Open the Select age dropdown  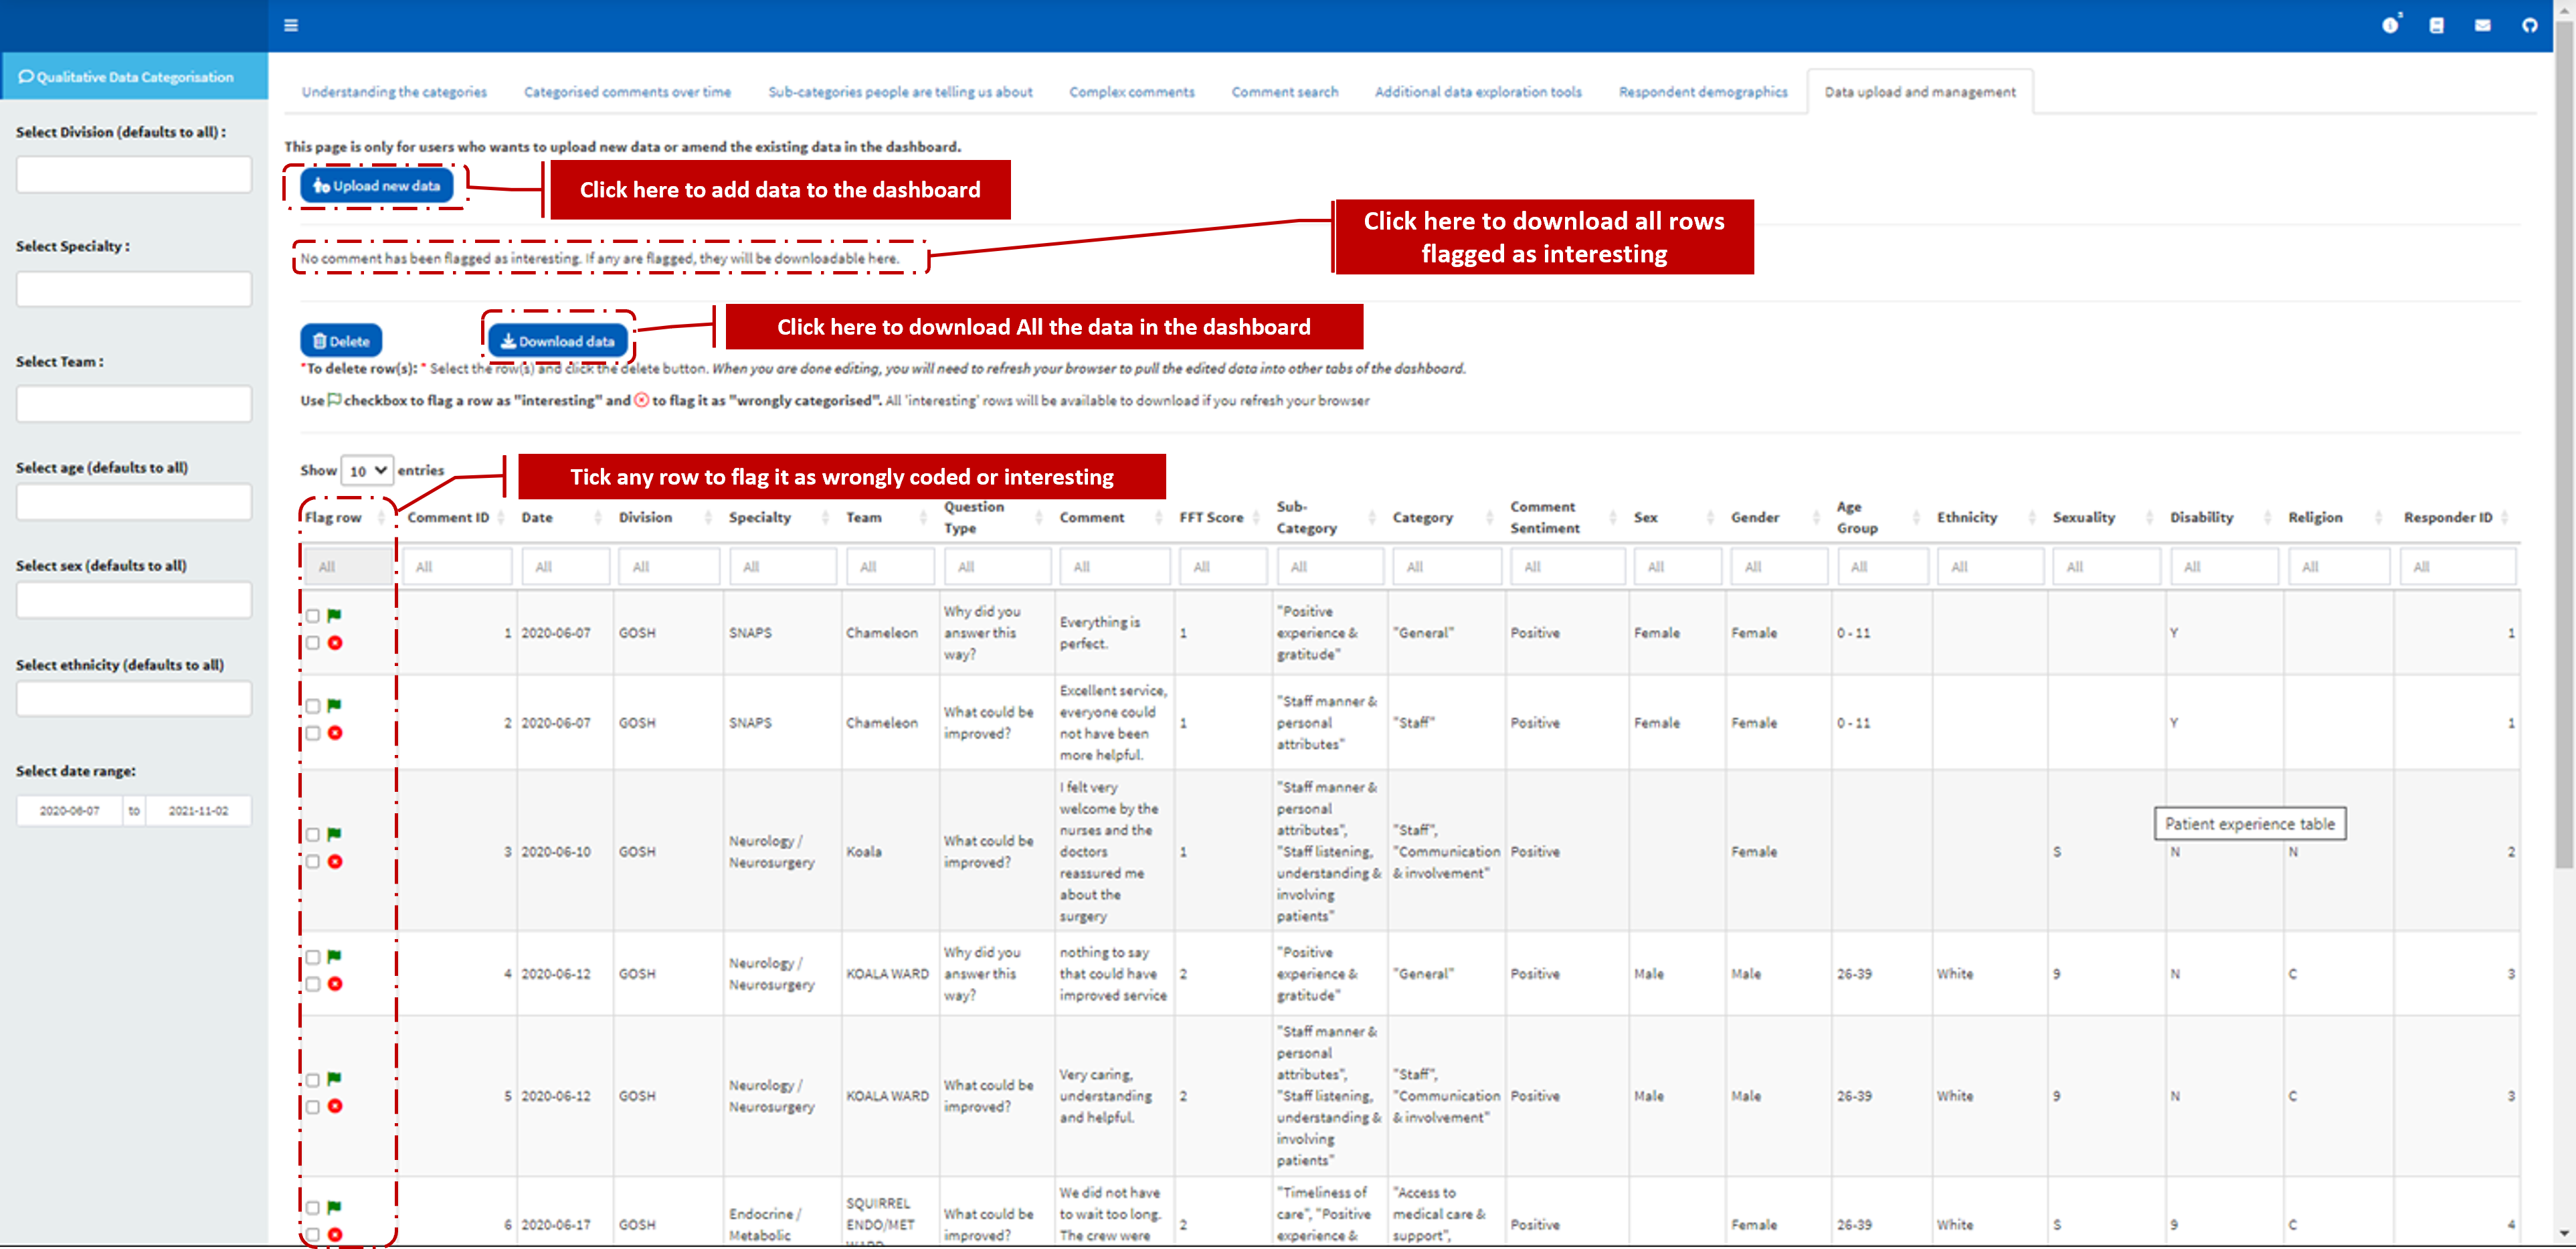pos(134,503)
